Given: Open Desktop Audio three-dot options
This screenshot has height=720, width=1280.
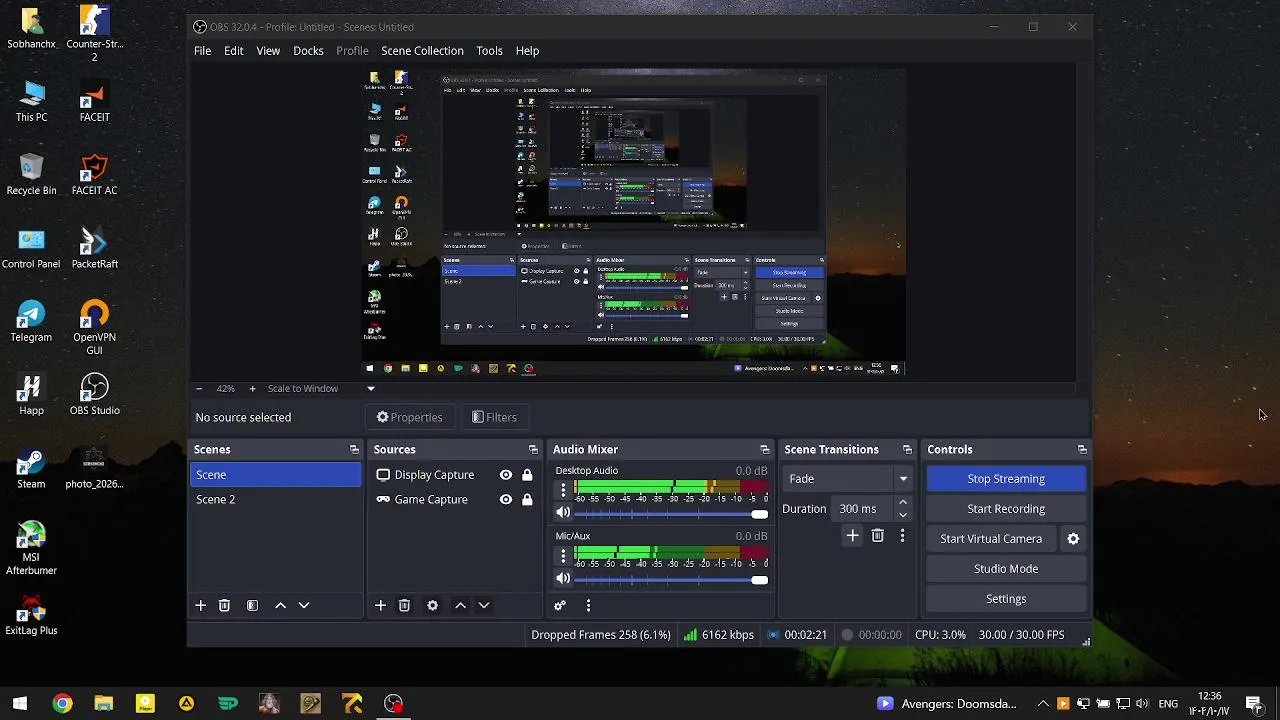Looking at the screenshot, I should 563,490.
